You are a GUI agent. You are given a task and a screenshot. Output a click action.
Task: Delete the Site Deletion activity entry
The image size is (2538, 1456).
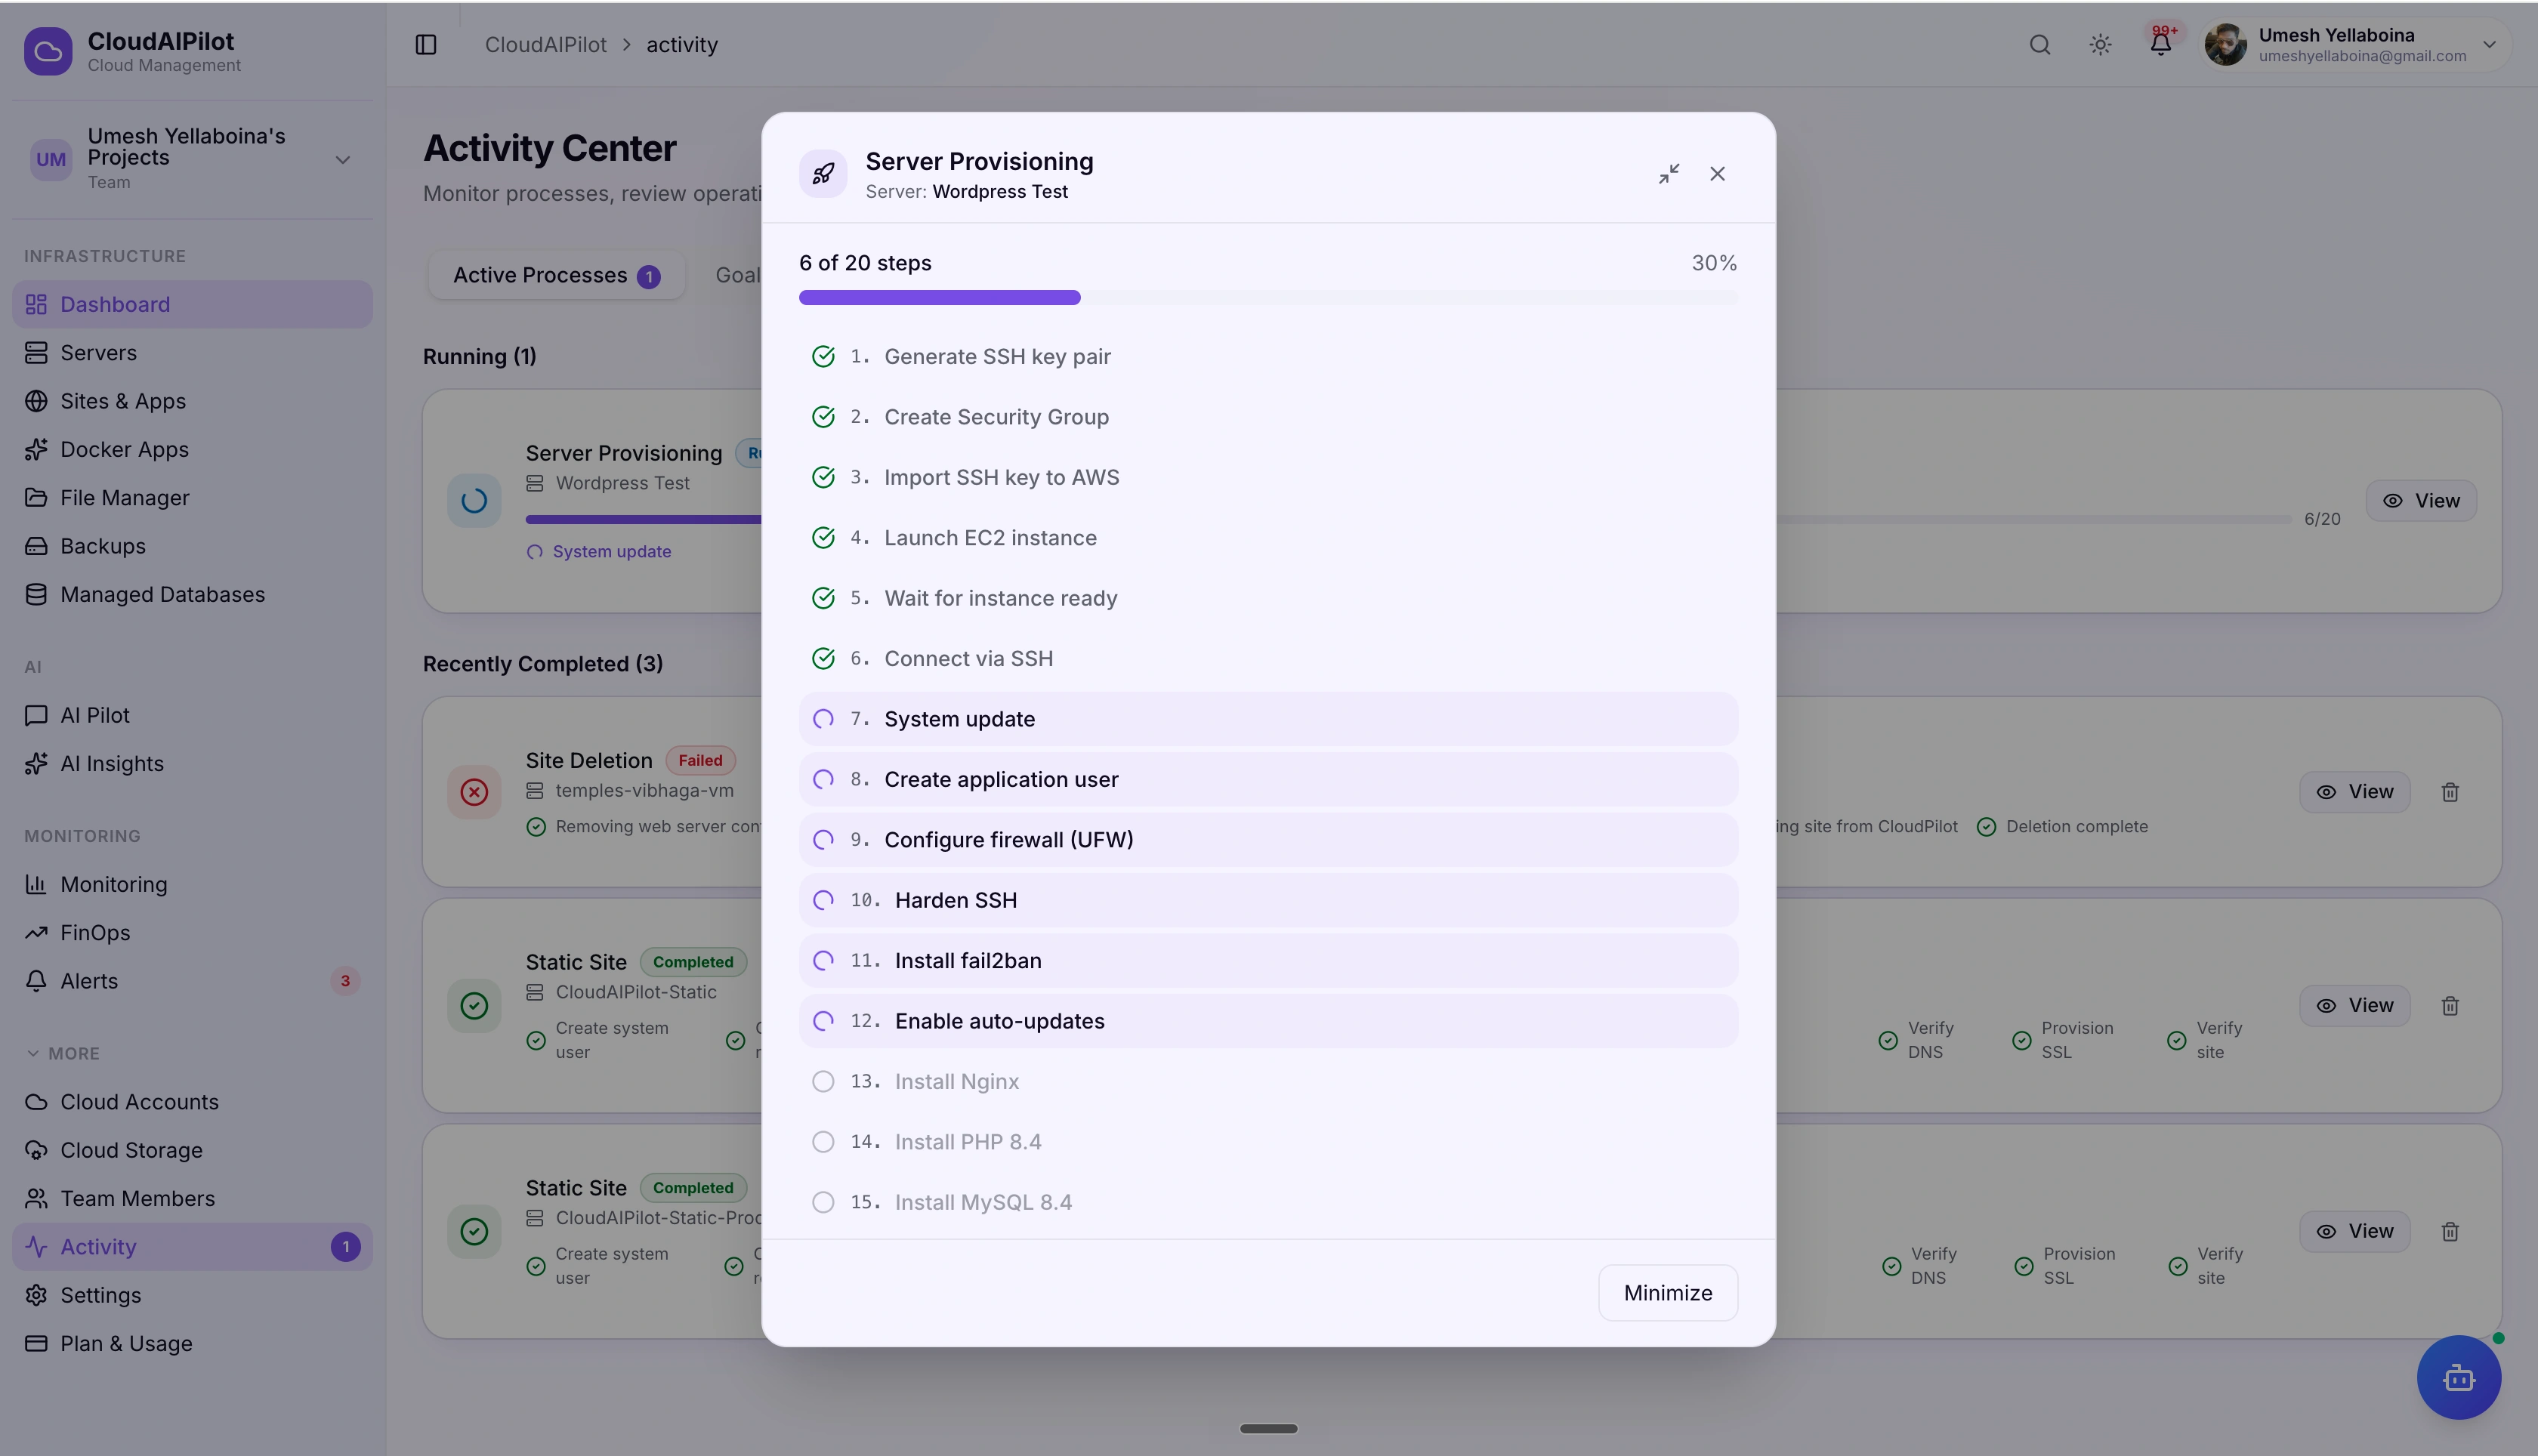(x=2450, y=792)
